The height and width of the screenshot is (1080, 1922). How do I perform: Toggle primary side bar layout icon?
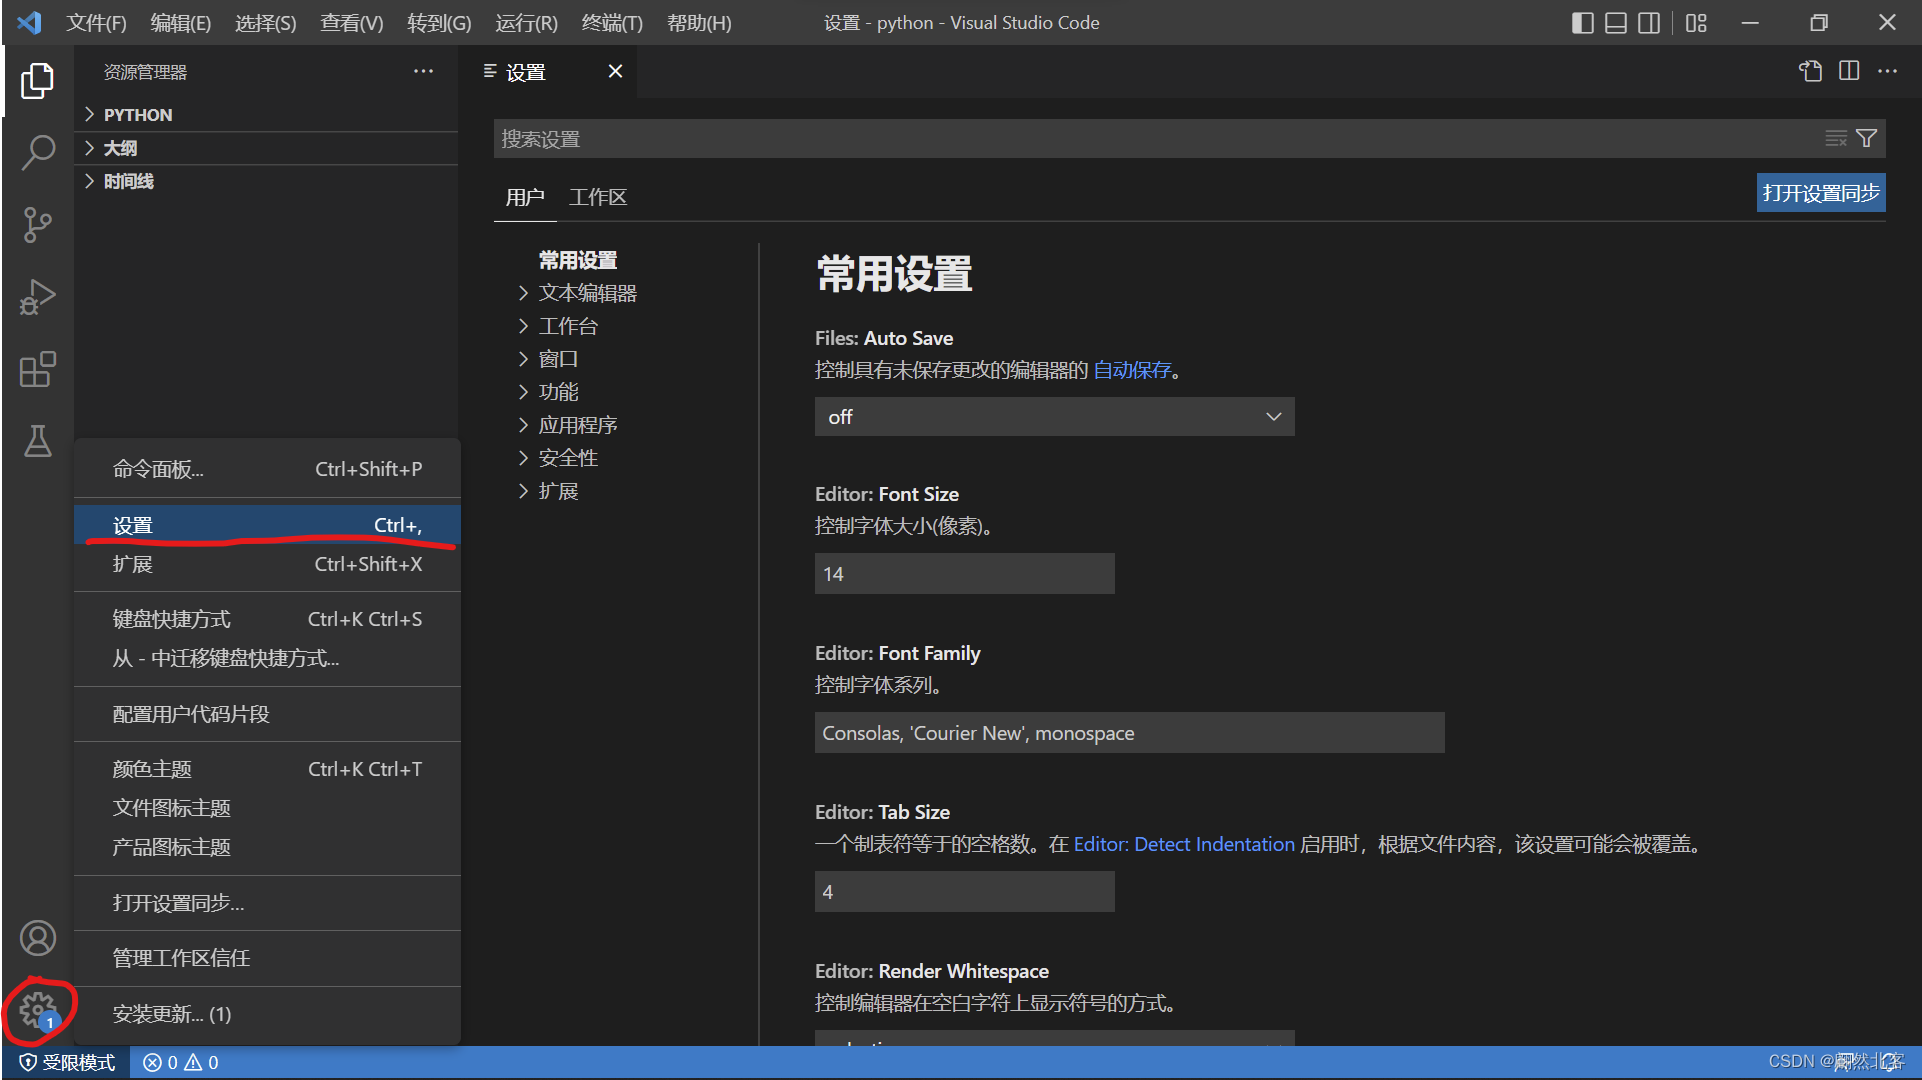[1582, 23]
